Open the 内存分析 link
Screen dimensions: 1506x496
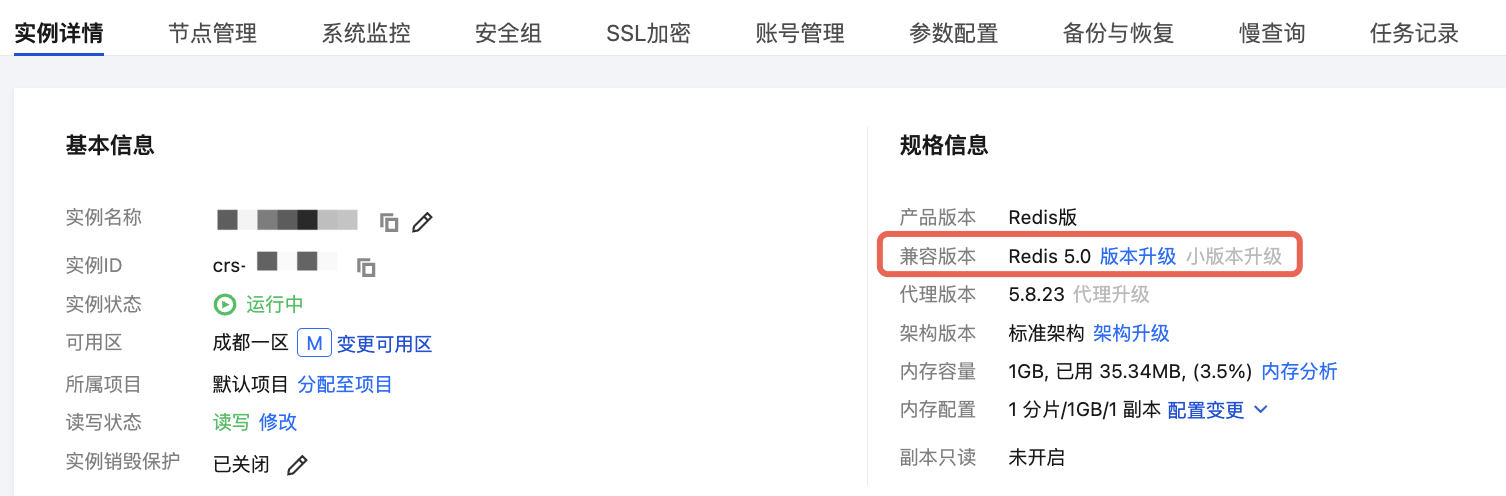(x=1299, y=372)
